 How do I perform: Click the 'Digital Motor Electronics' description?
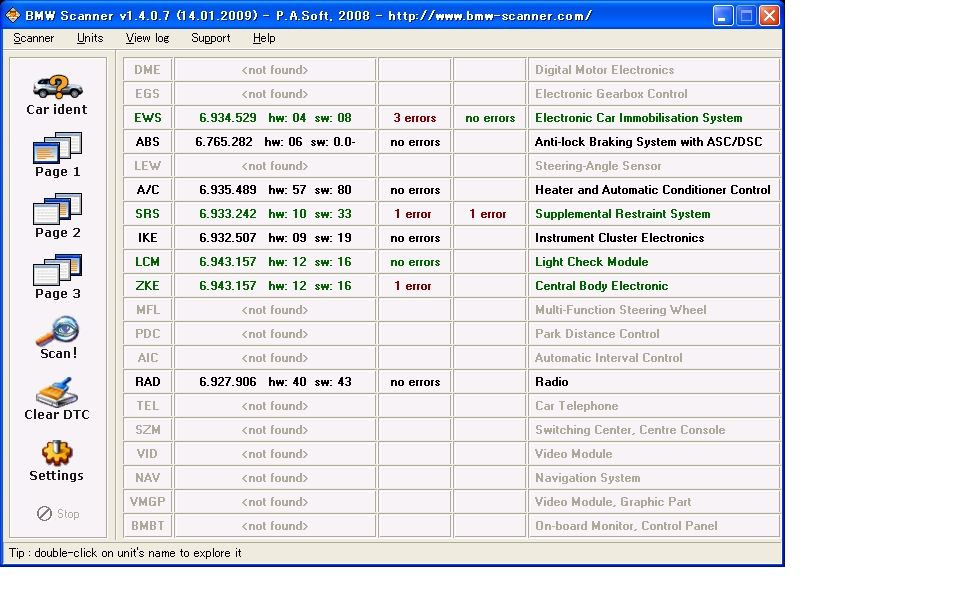pyautogui.click(x=604, y=70)
